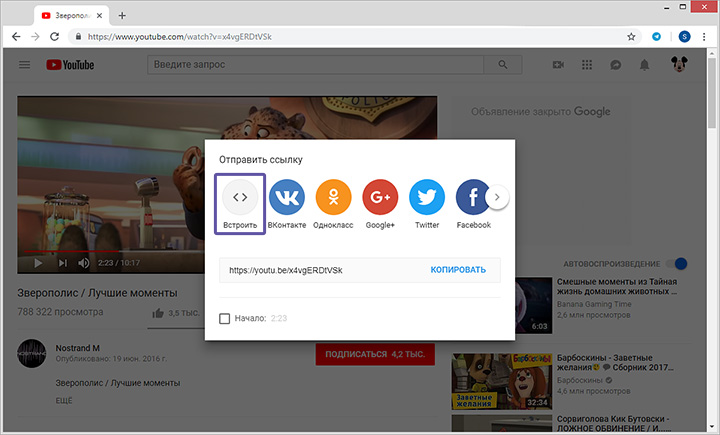Close the Зверополис browser tab
The height and width of the screenshot is (435, 720).
[99, 16]
